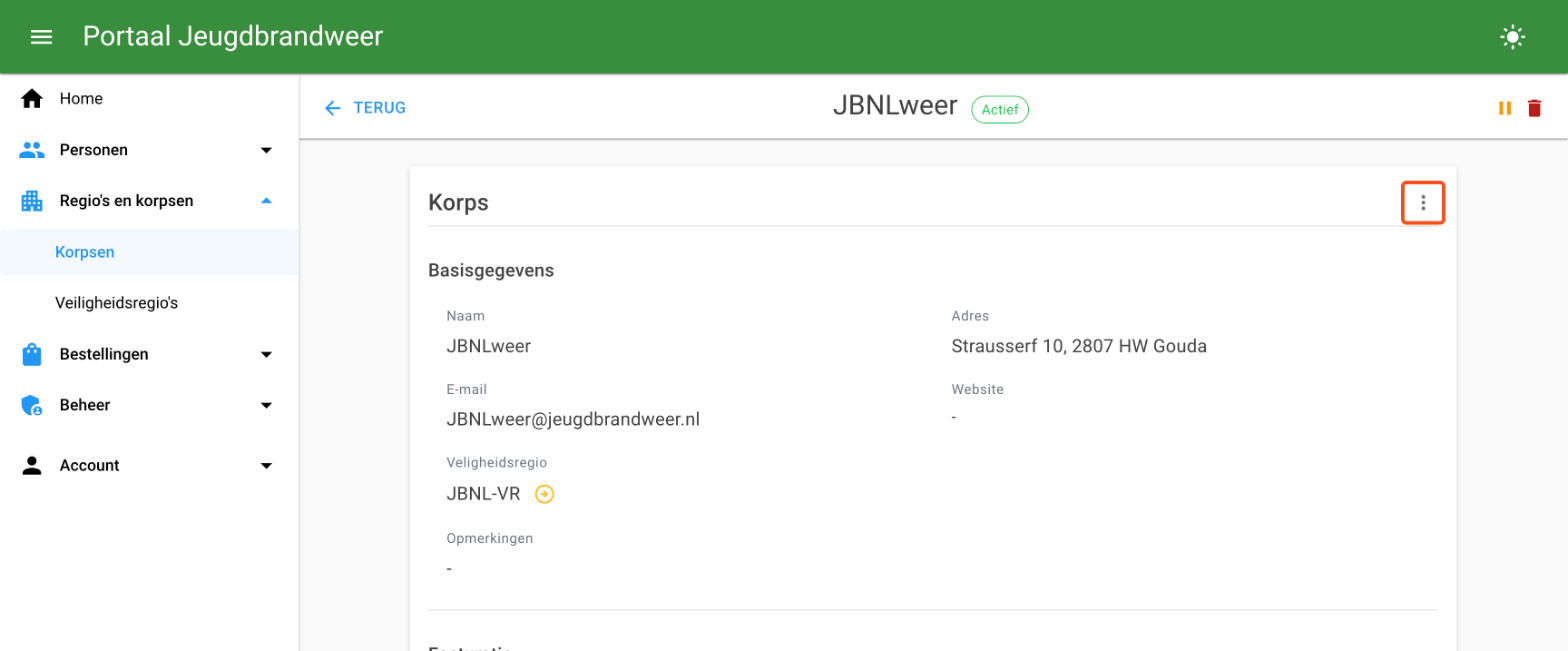
Task: Click the Naam value JBNLweer
Action: [489, 346]
